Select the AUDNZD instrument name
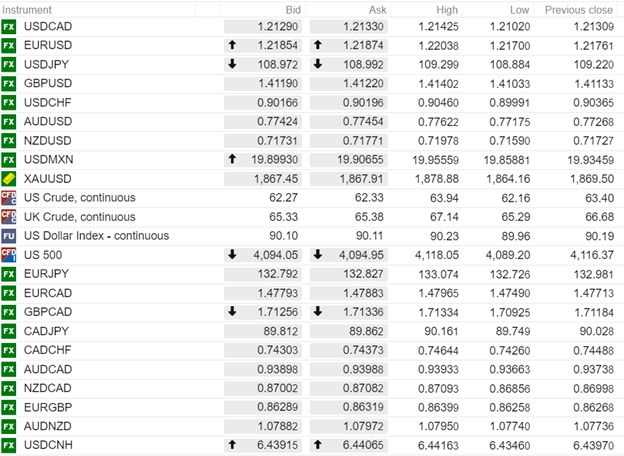Image resolution: width=624 pixels, height=456 pixels. [x=49, y=425]
